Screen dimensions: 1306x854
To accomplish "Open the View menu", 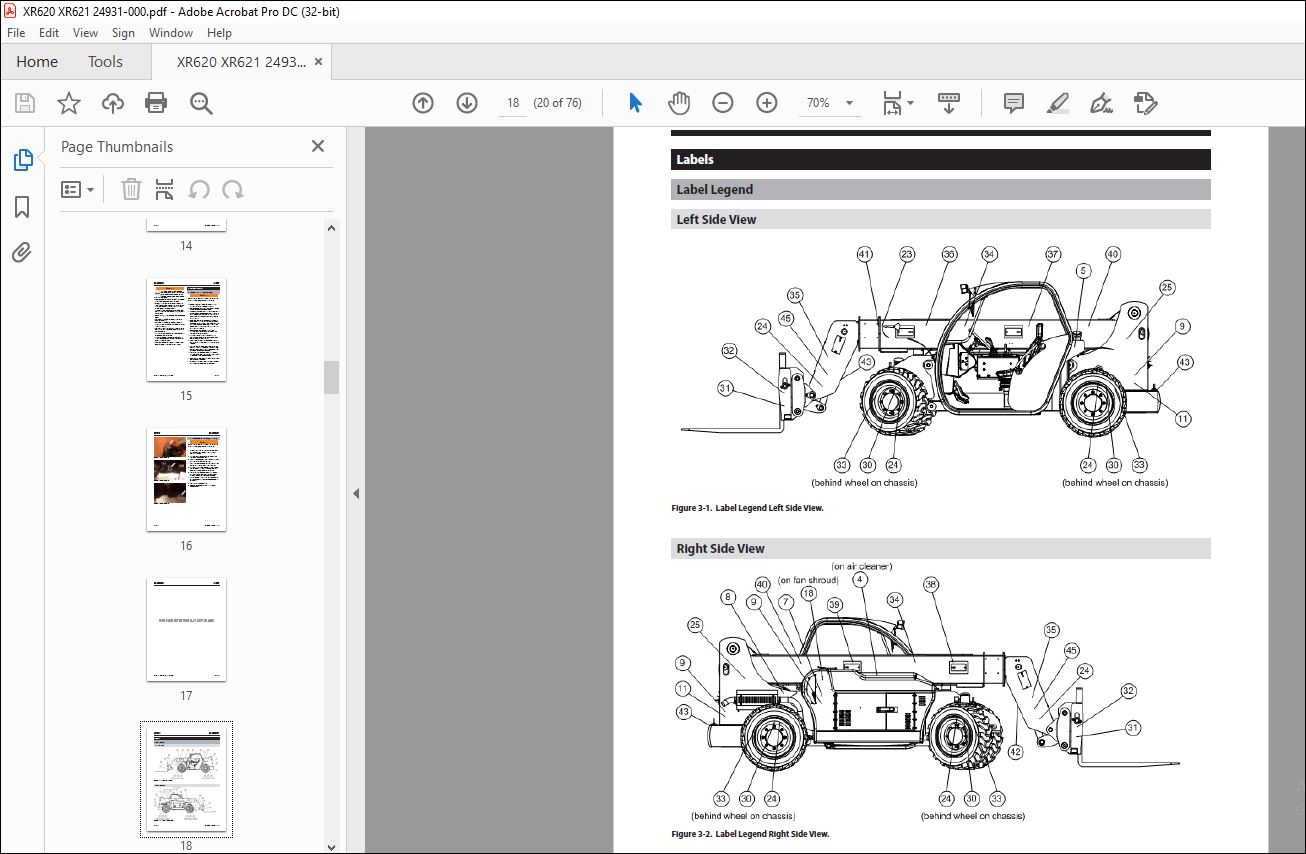I will (x=85, y=33).
